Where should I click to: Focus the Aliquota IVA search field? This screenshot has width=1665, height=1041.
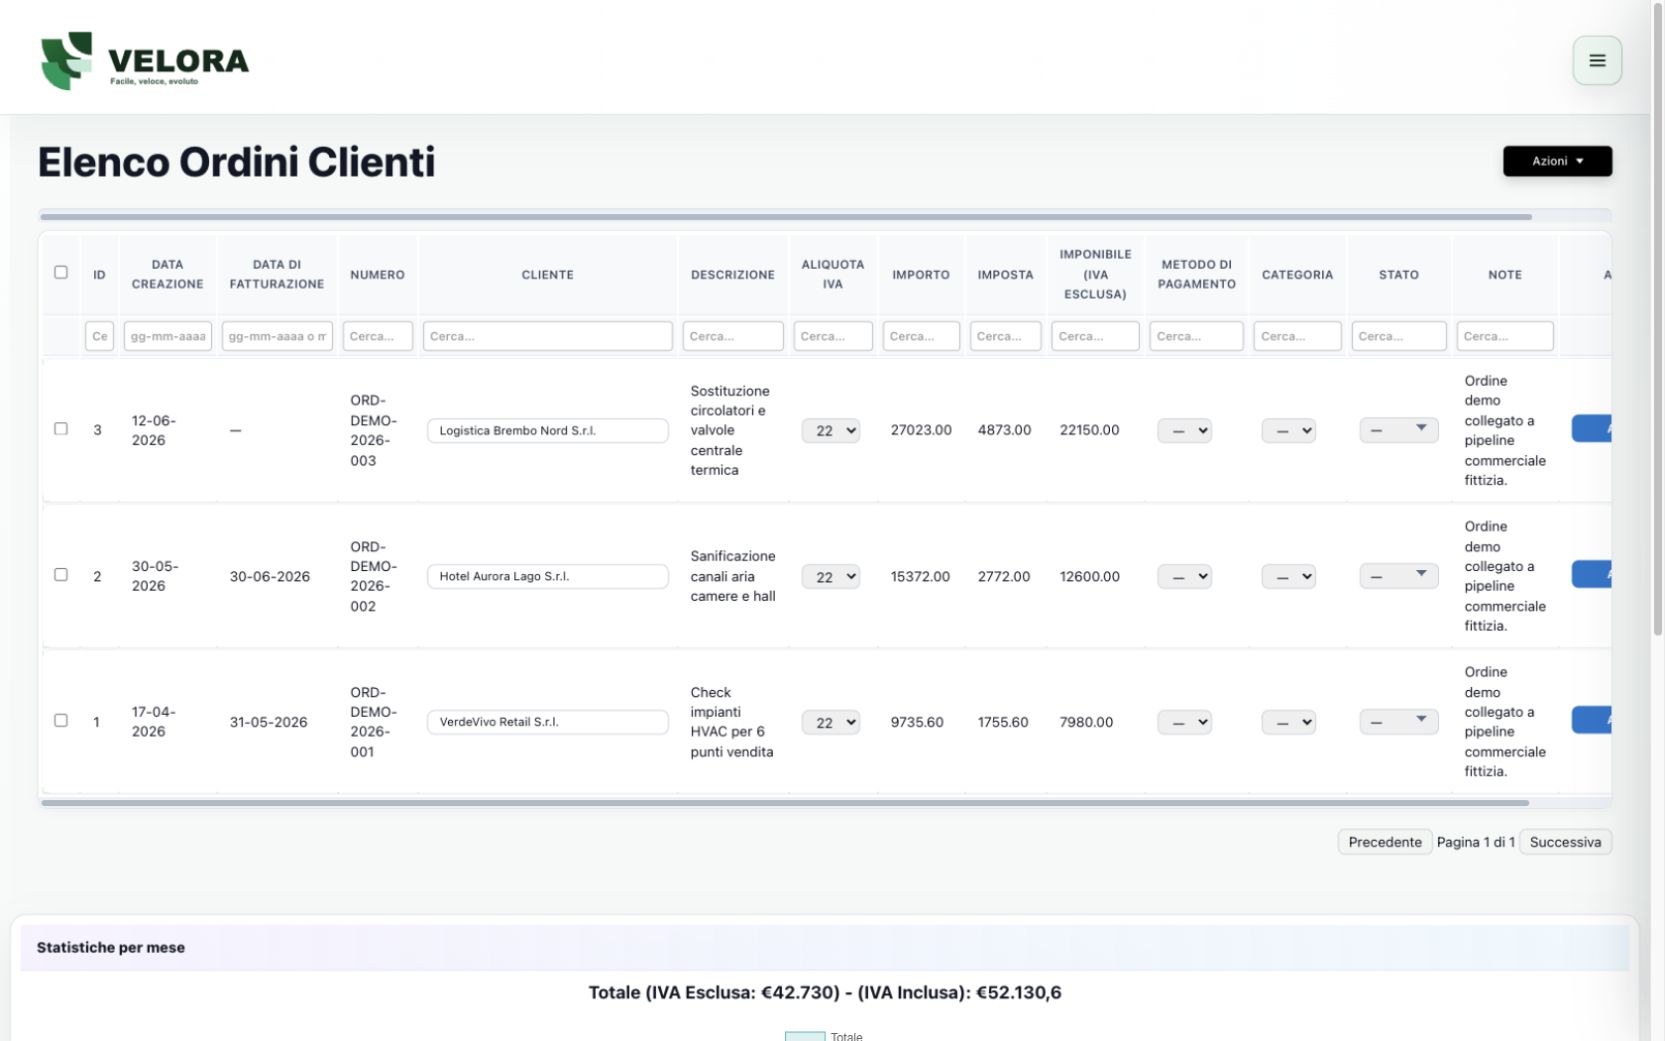[833, 336]
